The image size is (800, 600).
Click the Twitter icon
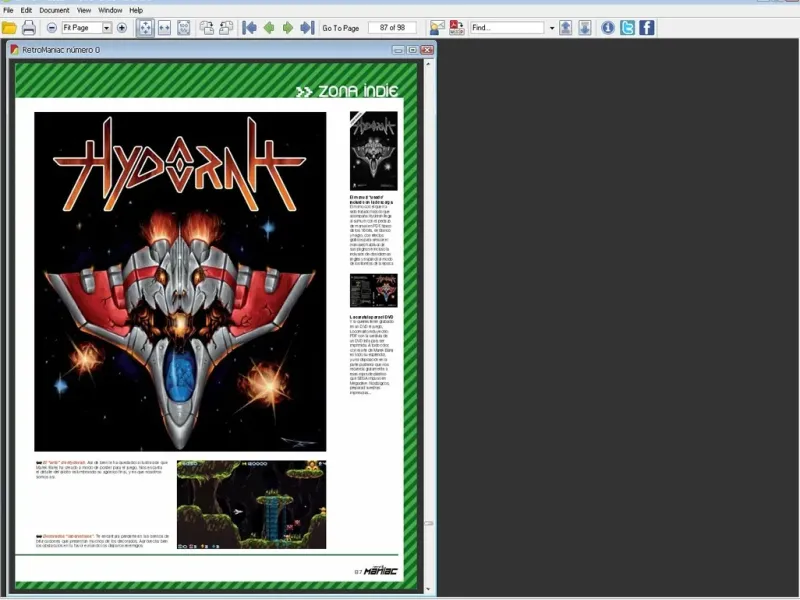[628, 28]
